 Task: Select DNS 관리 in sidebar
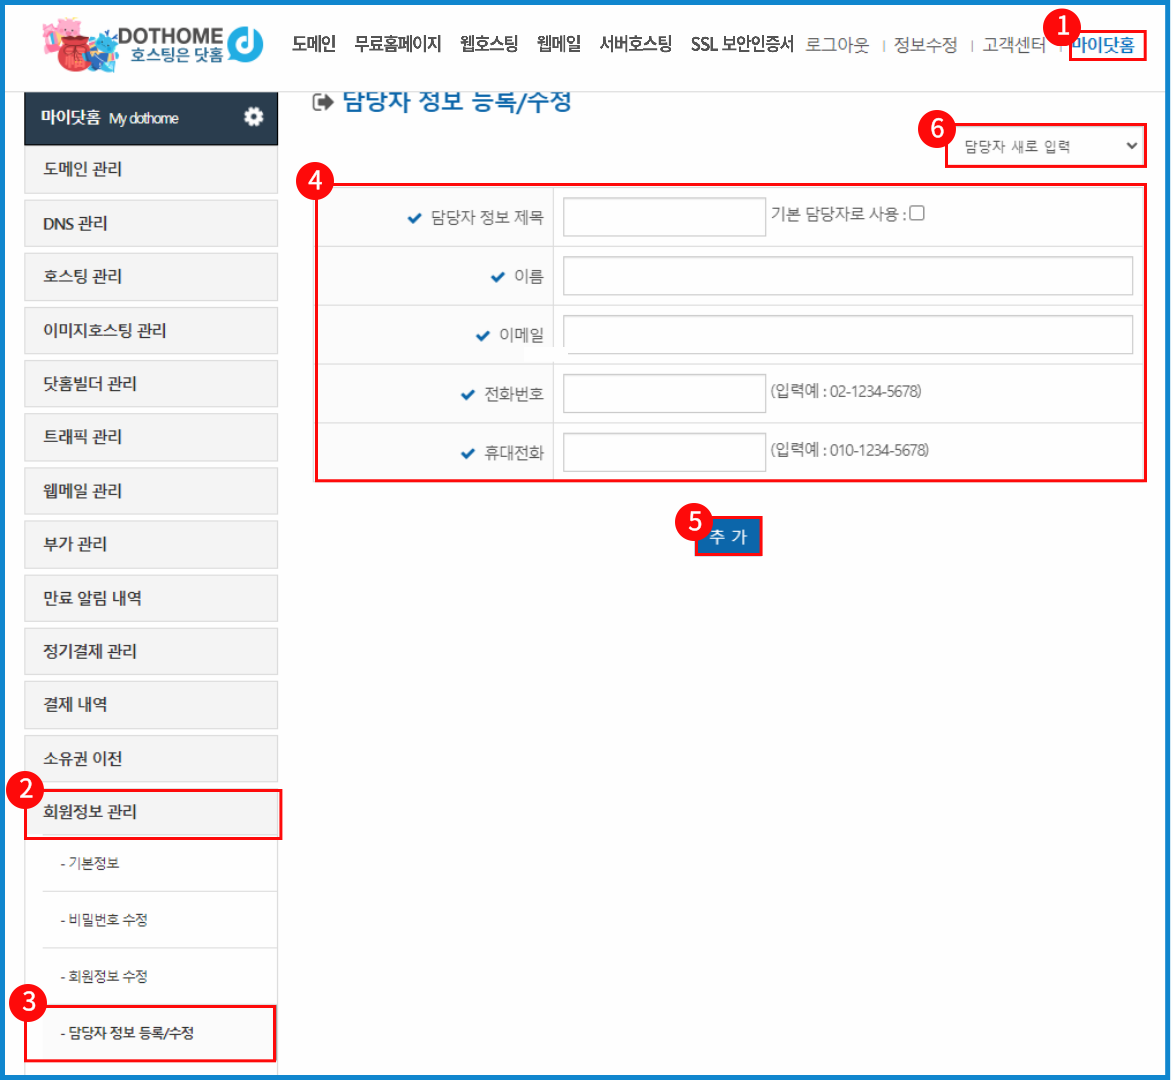click(151, 223)
